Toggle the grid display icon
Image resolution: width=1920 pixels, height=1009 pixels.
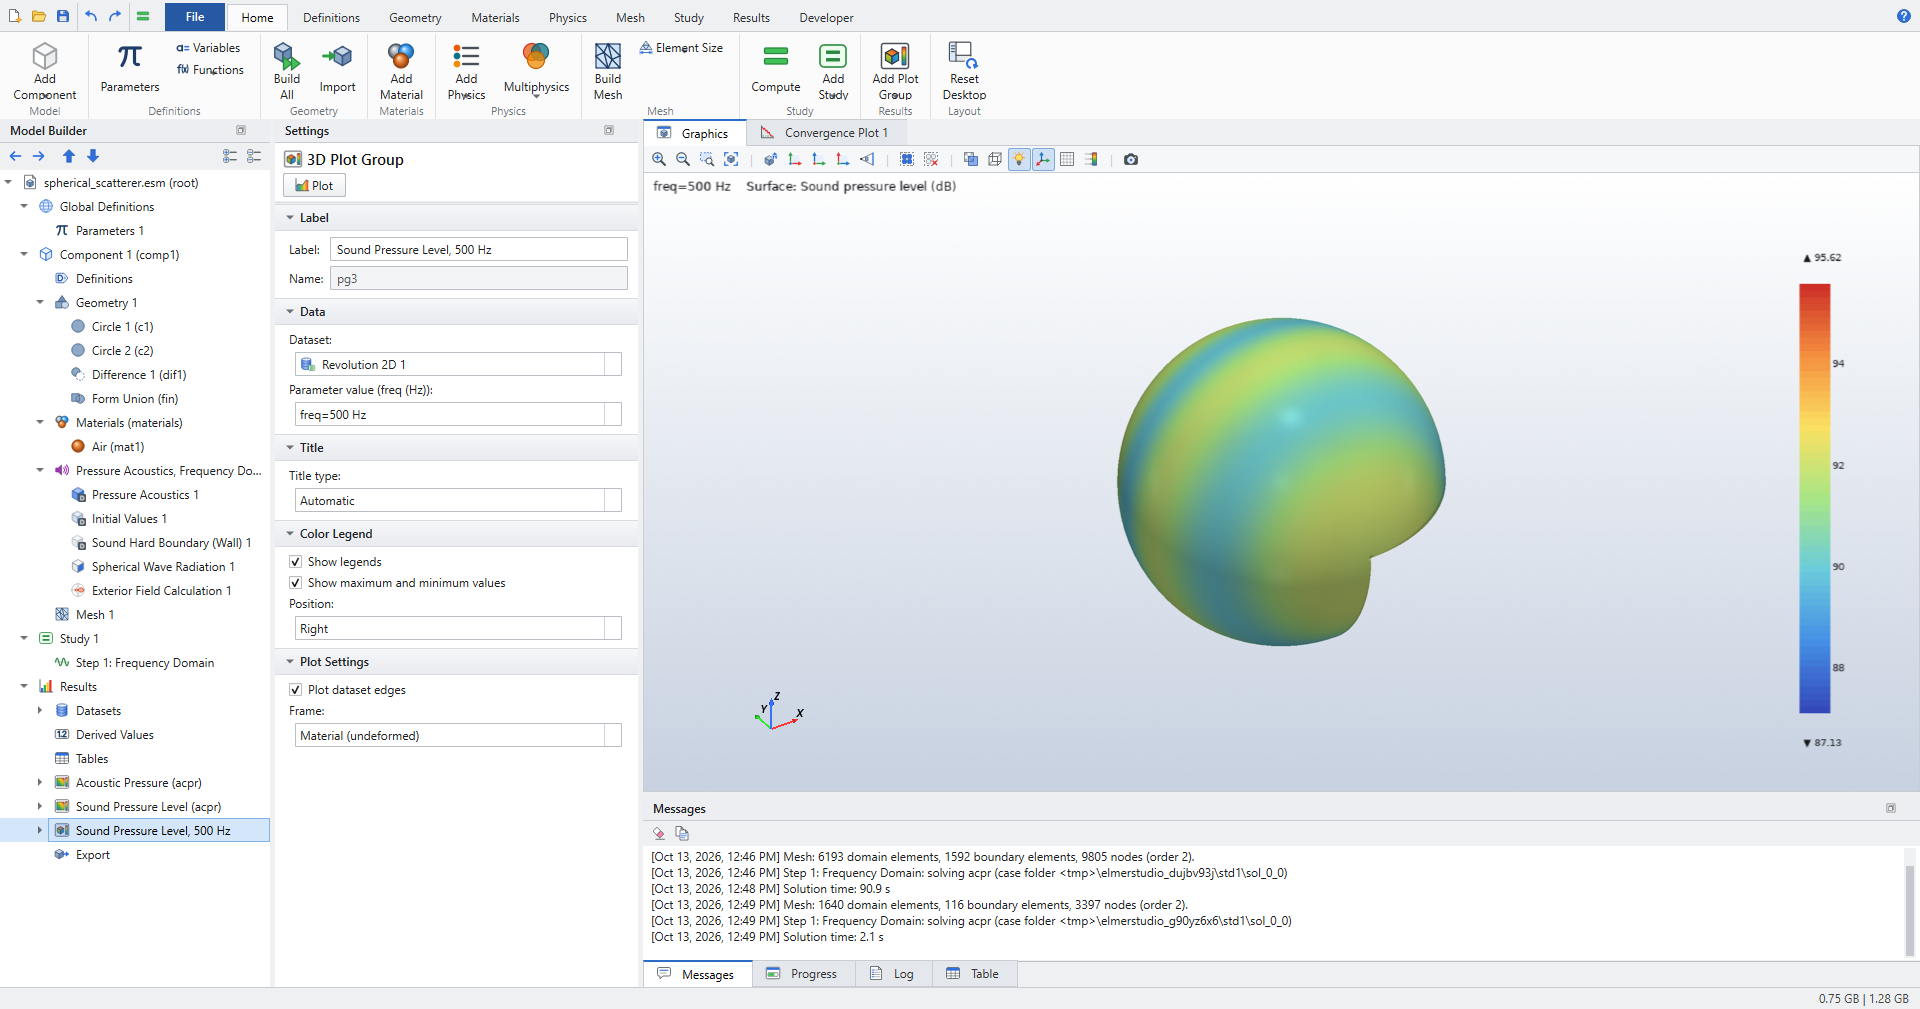(x=1067, y=159)
